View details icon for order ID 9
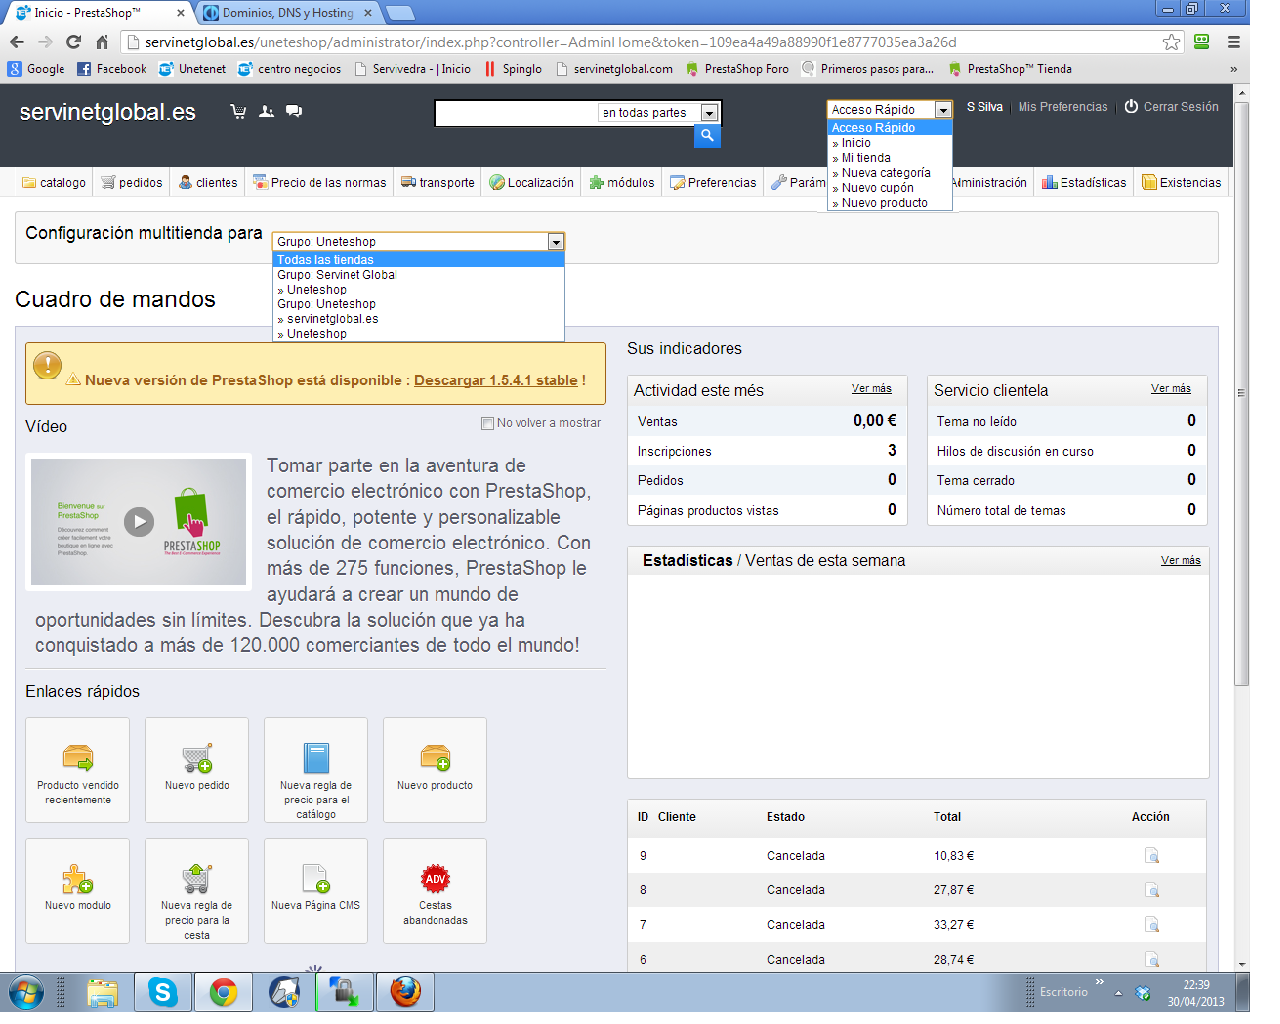Screen dimensions: 1280x1024 point(1152,856)
